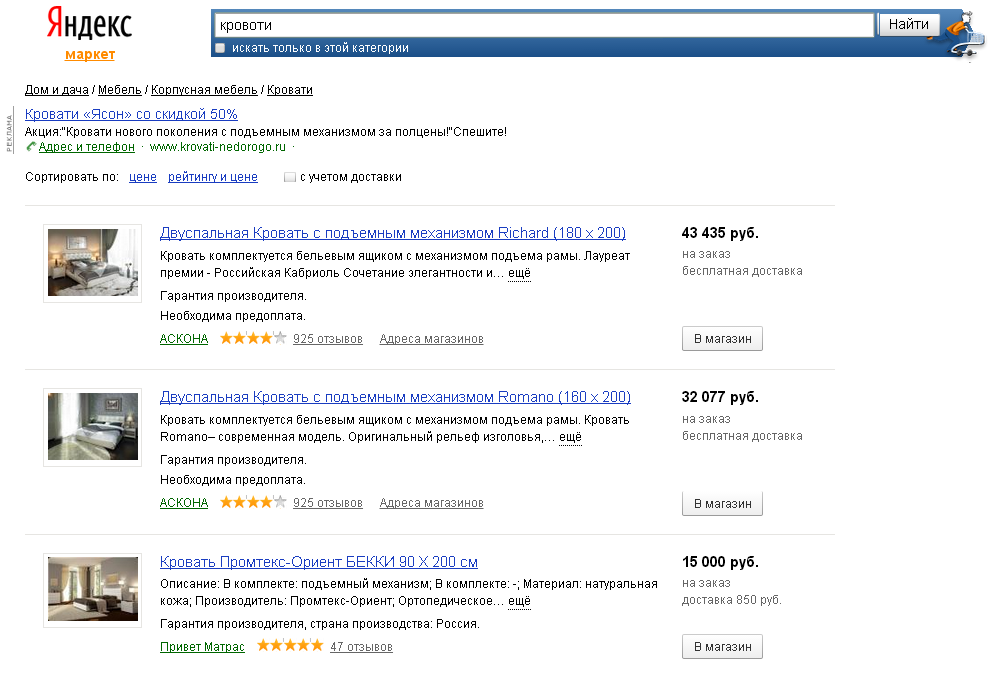Open the ad 'Кровати «Ясон» со скидкой 50%'
Viewport: 989px width, 674px height.
click(x=131, y=114)
